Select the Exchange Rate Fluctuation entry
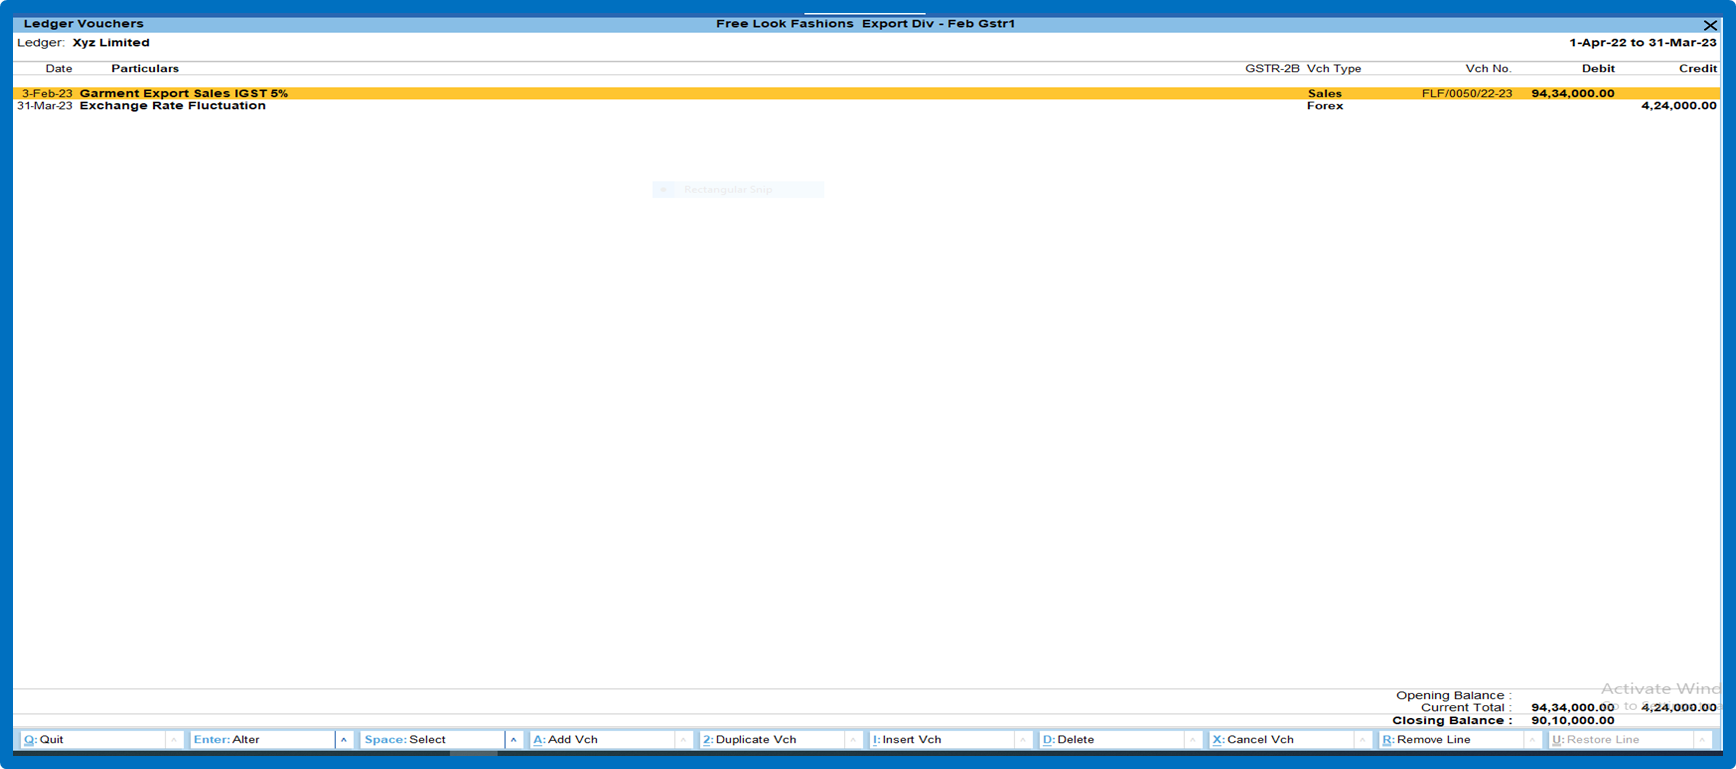The height and width of the screenshot is (769, 1736). [867, 106]
